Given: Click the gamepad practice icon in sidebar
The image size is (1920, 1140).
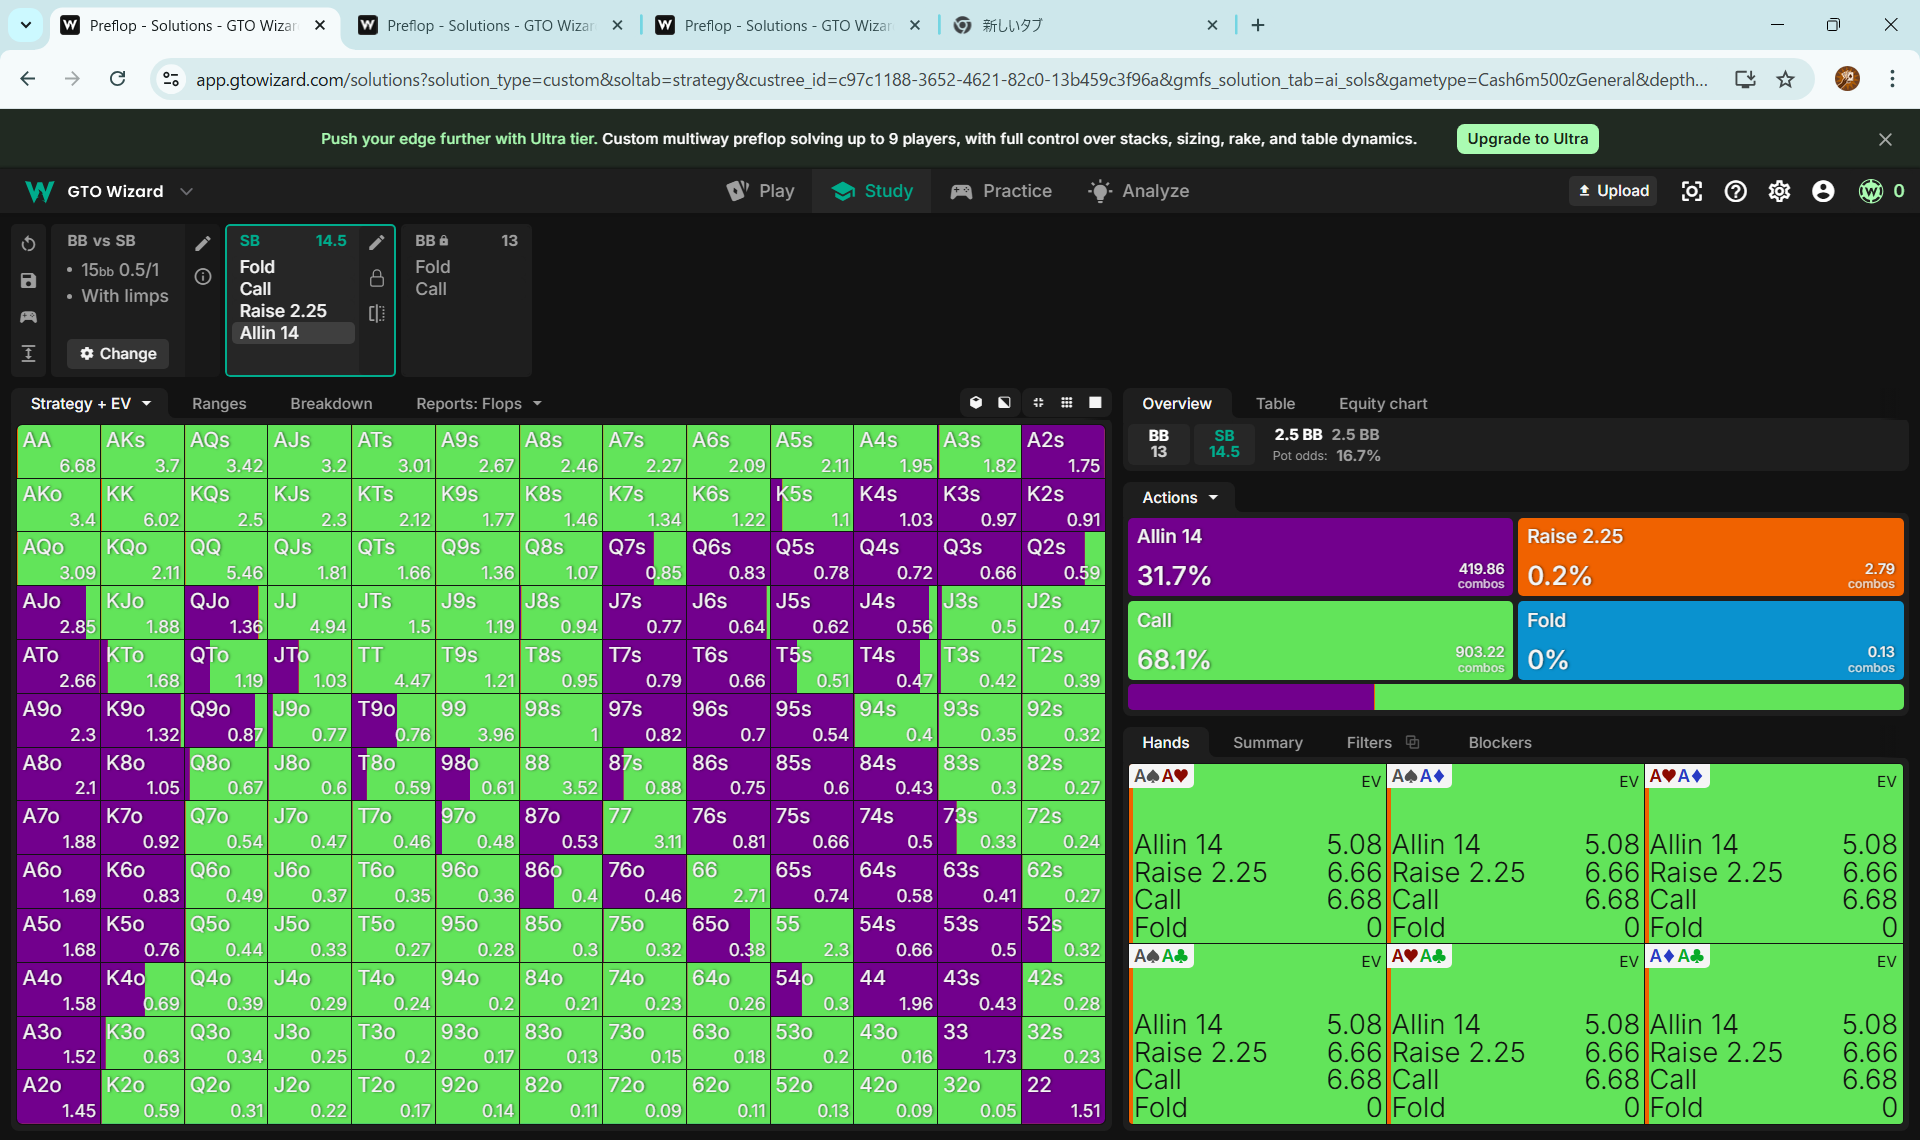Looking at the screenshot, I should click(x=28, y=317).
